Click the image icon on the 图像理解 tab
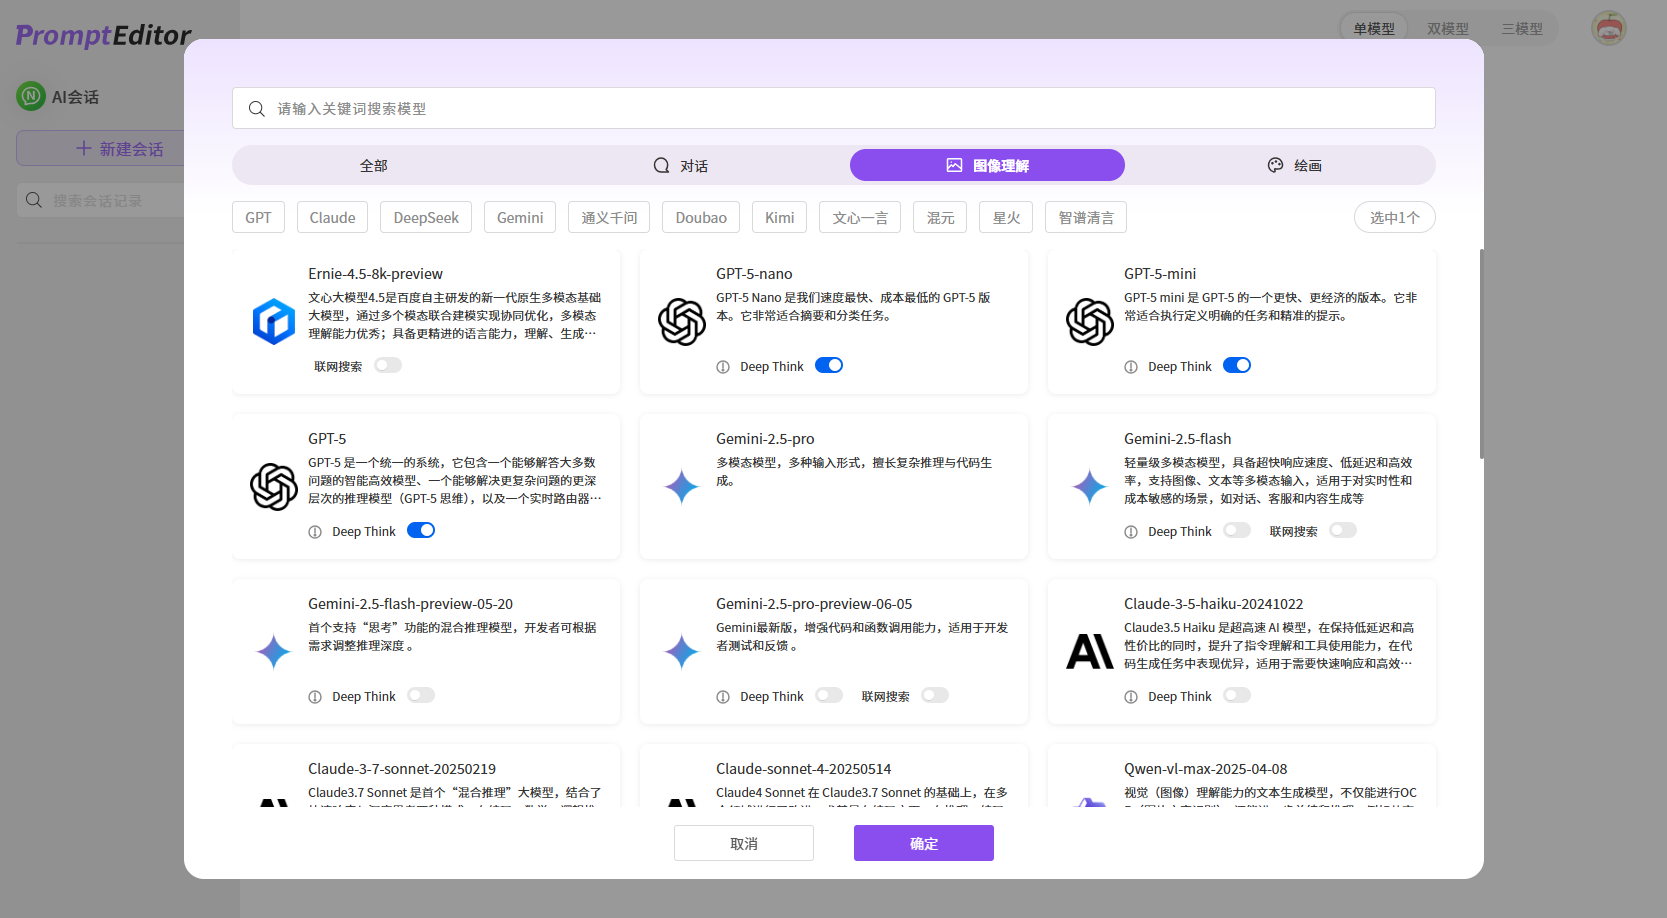Screen dimensions: 1667x918 [x=953, y=164]
